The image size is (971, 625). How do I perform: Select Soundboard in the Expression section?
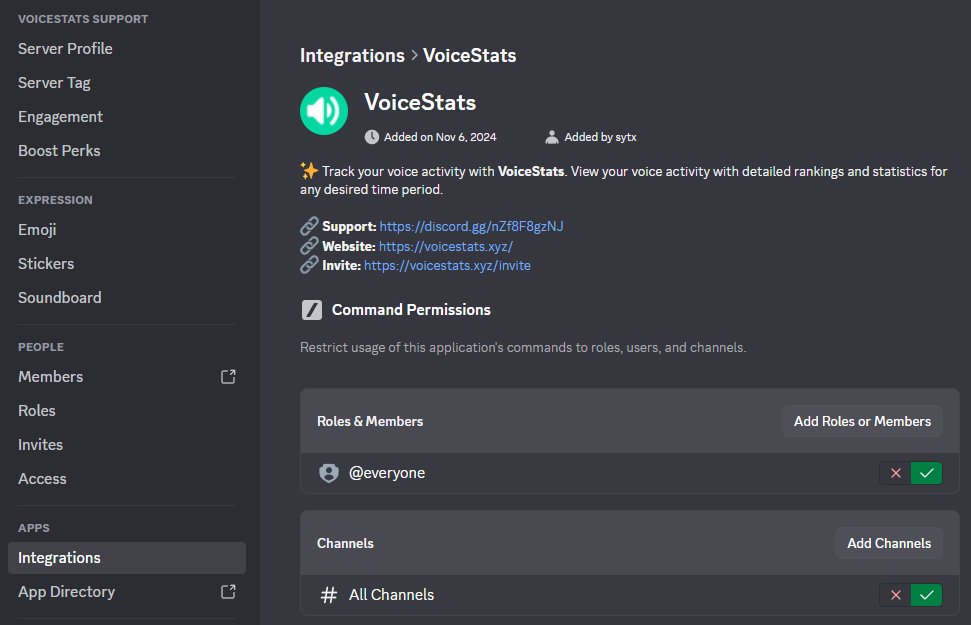(59, 298)
